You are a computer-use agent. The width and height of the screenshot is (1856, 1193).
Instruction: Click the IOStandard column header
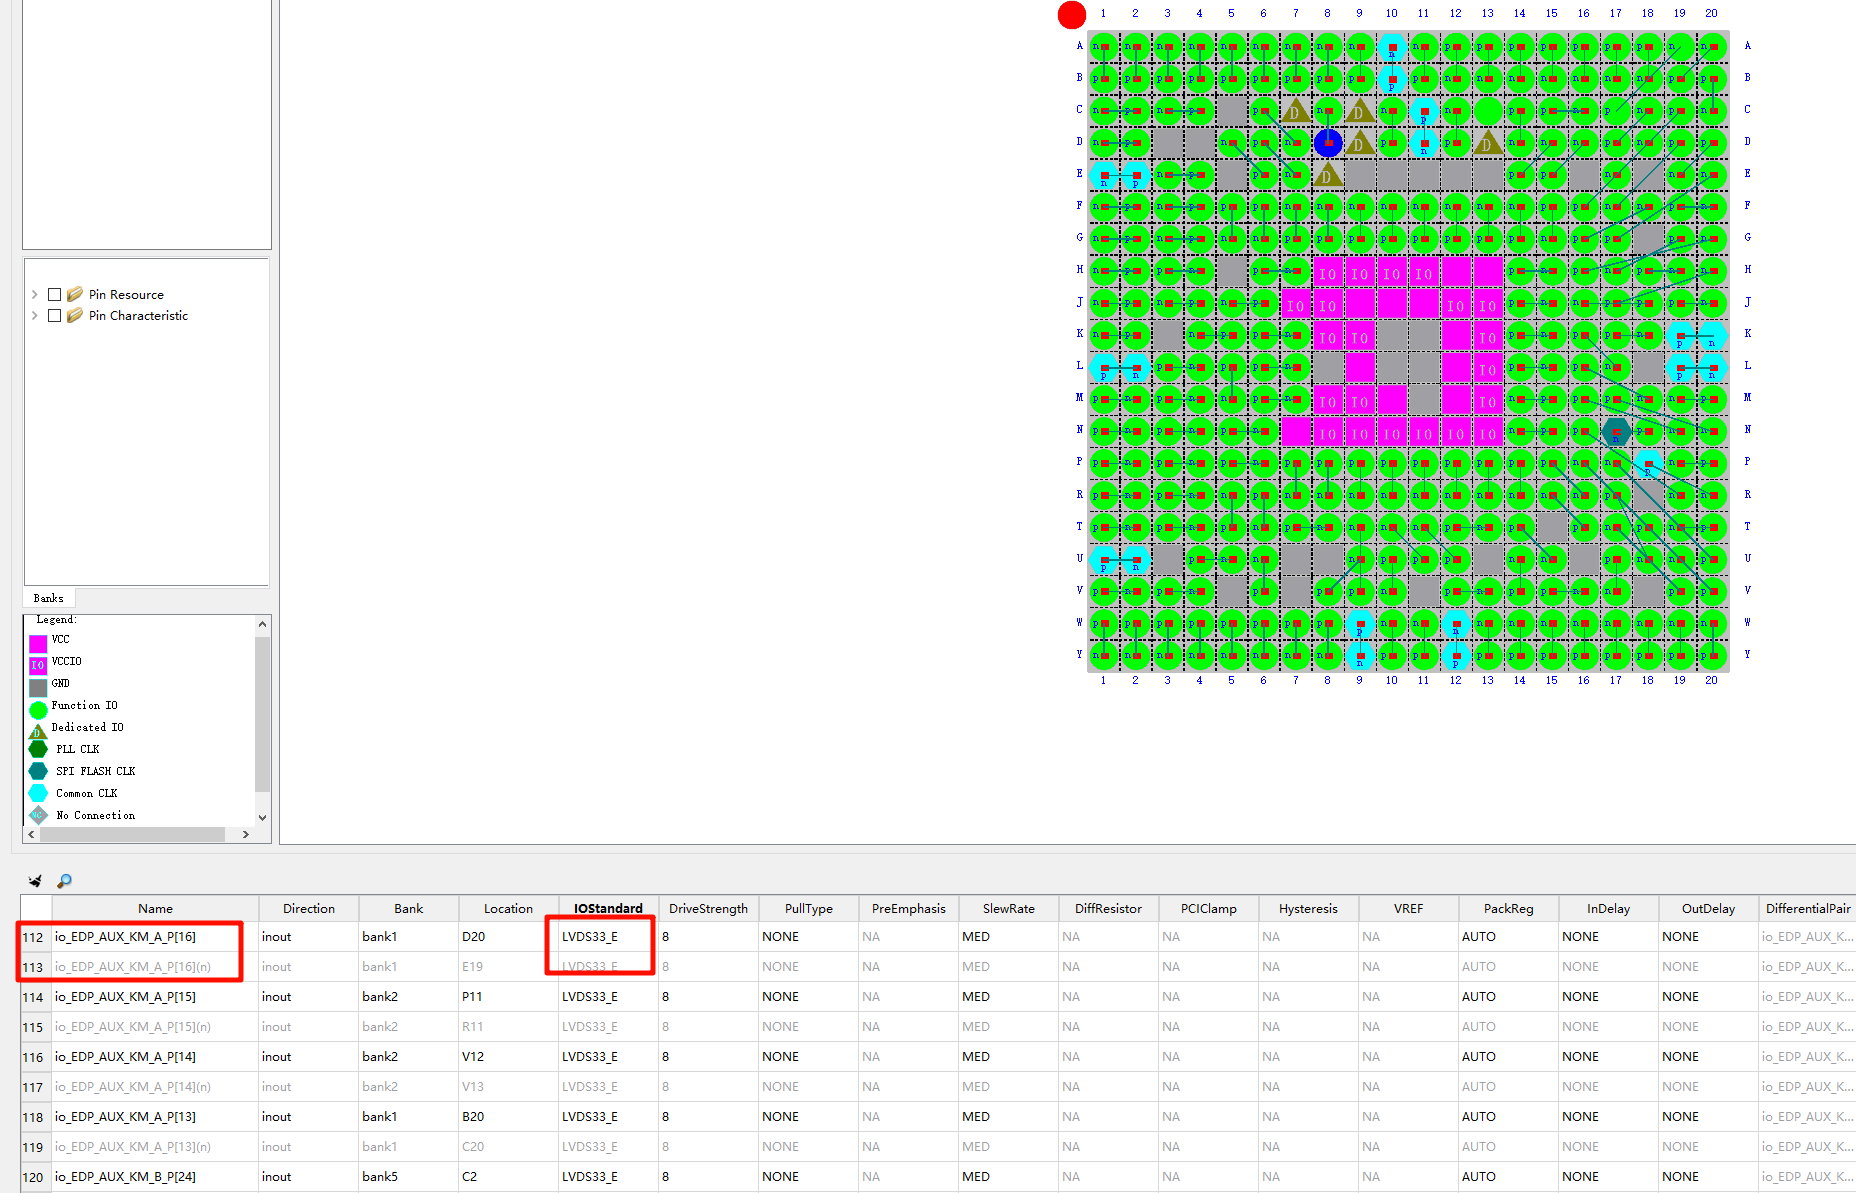608,908
